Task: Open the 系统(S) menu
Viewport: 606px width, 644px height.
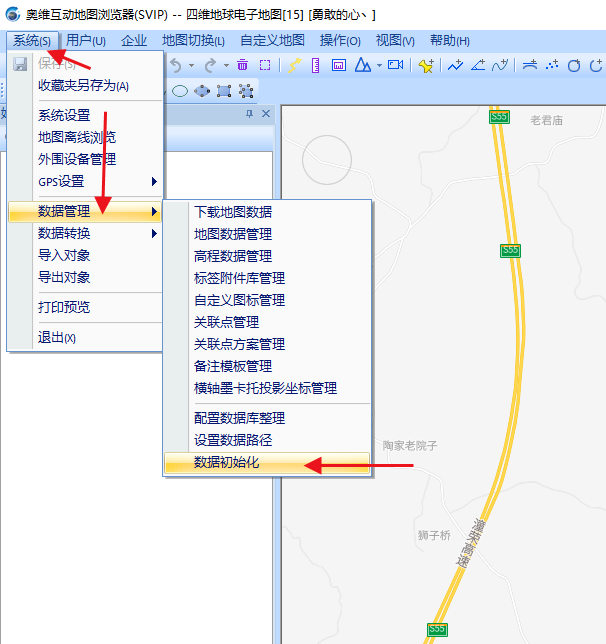Action: 32,41
